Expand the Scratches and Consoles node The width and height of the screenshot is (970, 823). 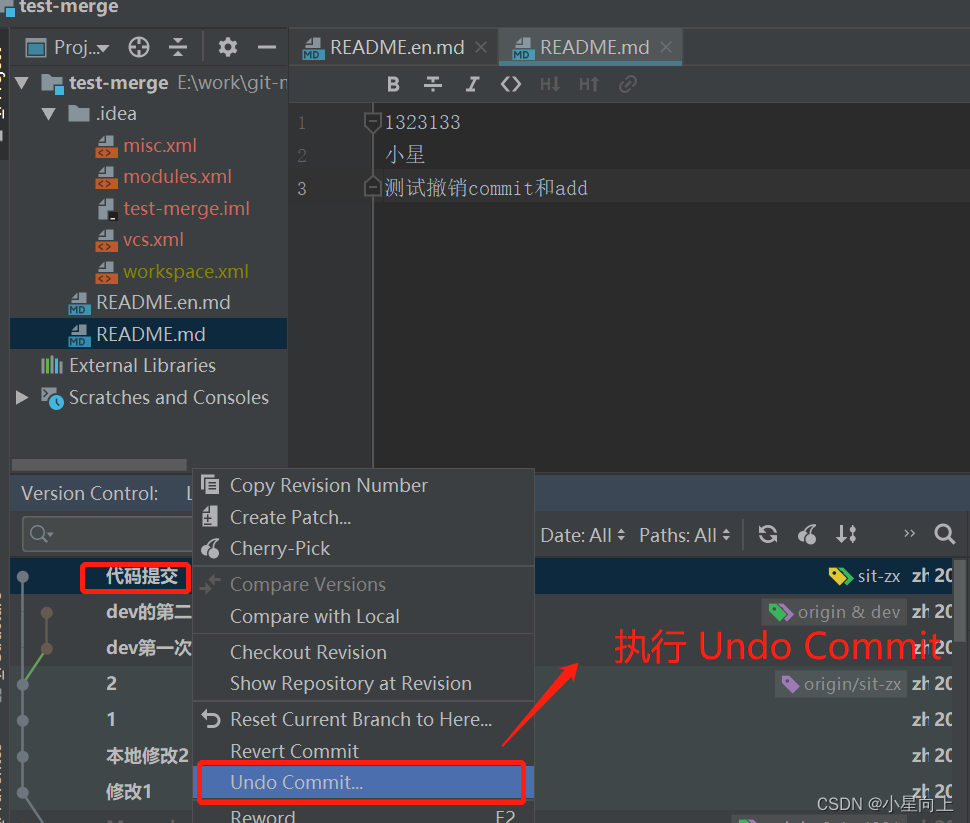click(x=22, y=397)
